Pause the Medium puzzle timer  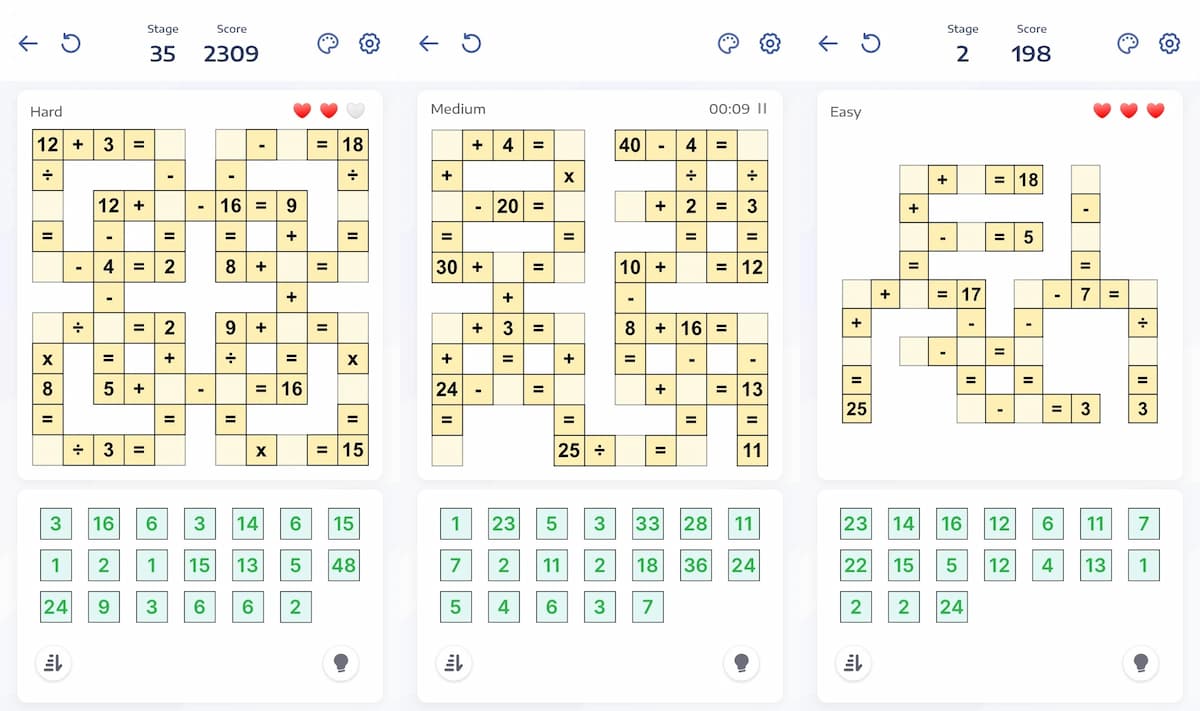click(762, 109)
